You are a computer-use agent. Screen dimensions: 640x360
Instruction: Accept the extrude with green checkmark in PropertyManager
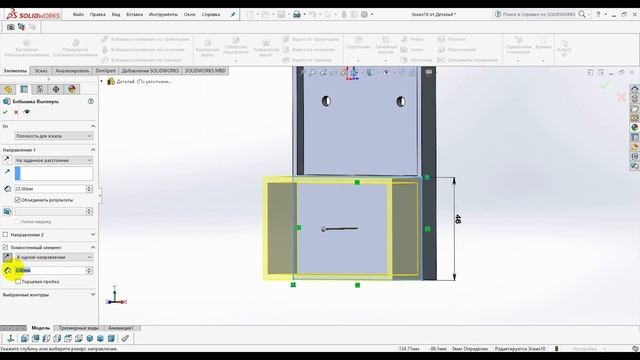pyautogui.click(x=5, y=112)
